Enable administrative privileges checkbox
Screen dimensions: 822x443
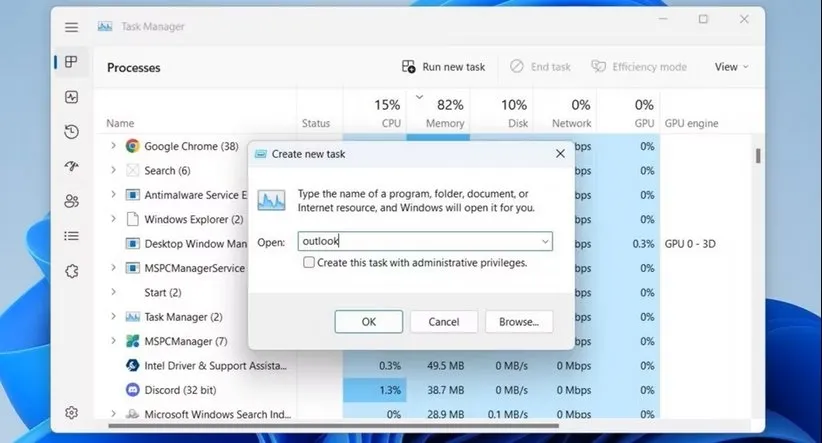tap(309, 262)
